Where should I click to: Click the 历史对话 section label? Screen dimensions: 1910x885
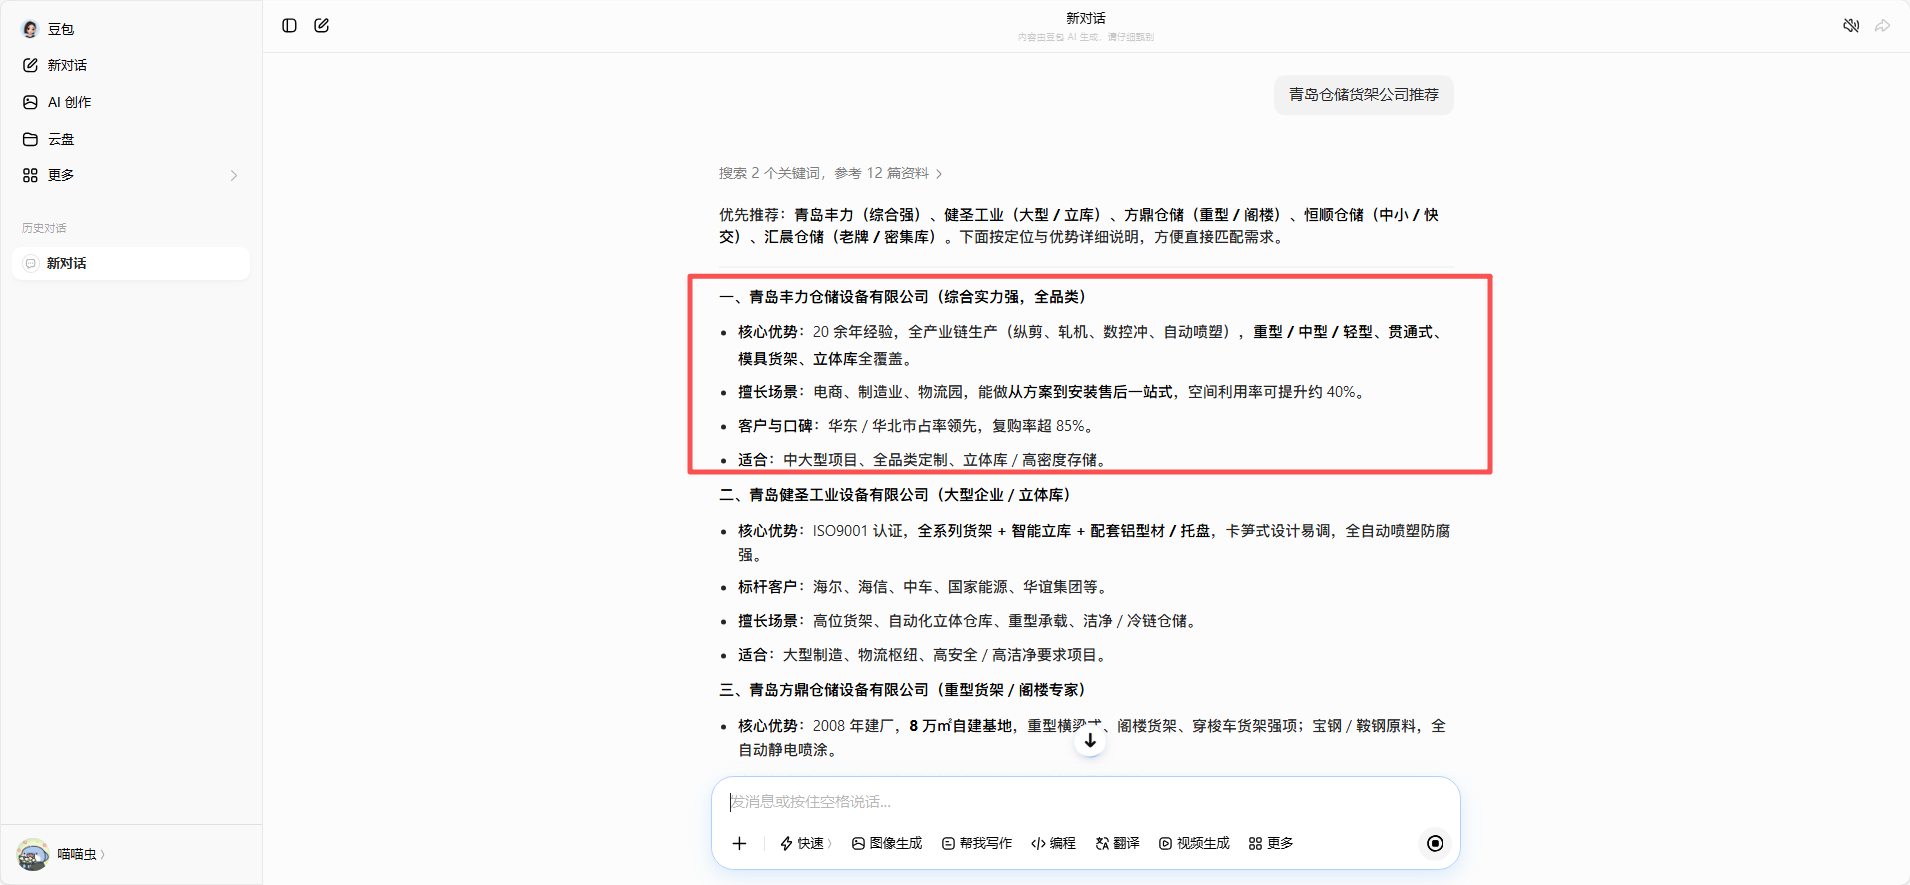click(x=44, y=228)
